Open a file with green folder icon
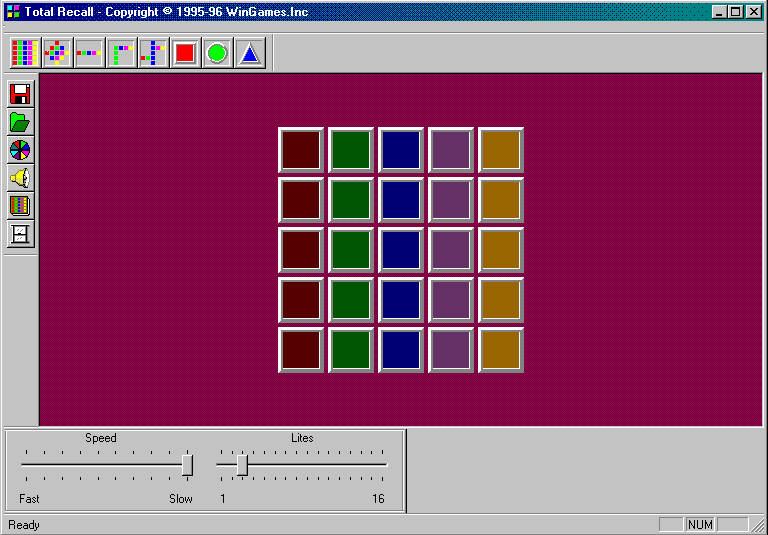 (x=21, y=122)
